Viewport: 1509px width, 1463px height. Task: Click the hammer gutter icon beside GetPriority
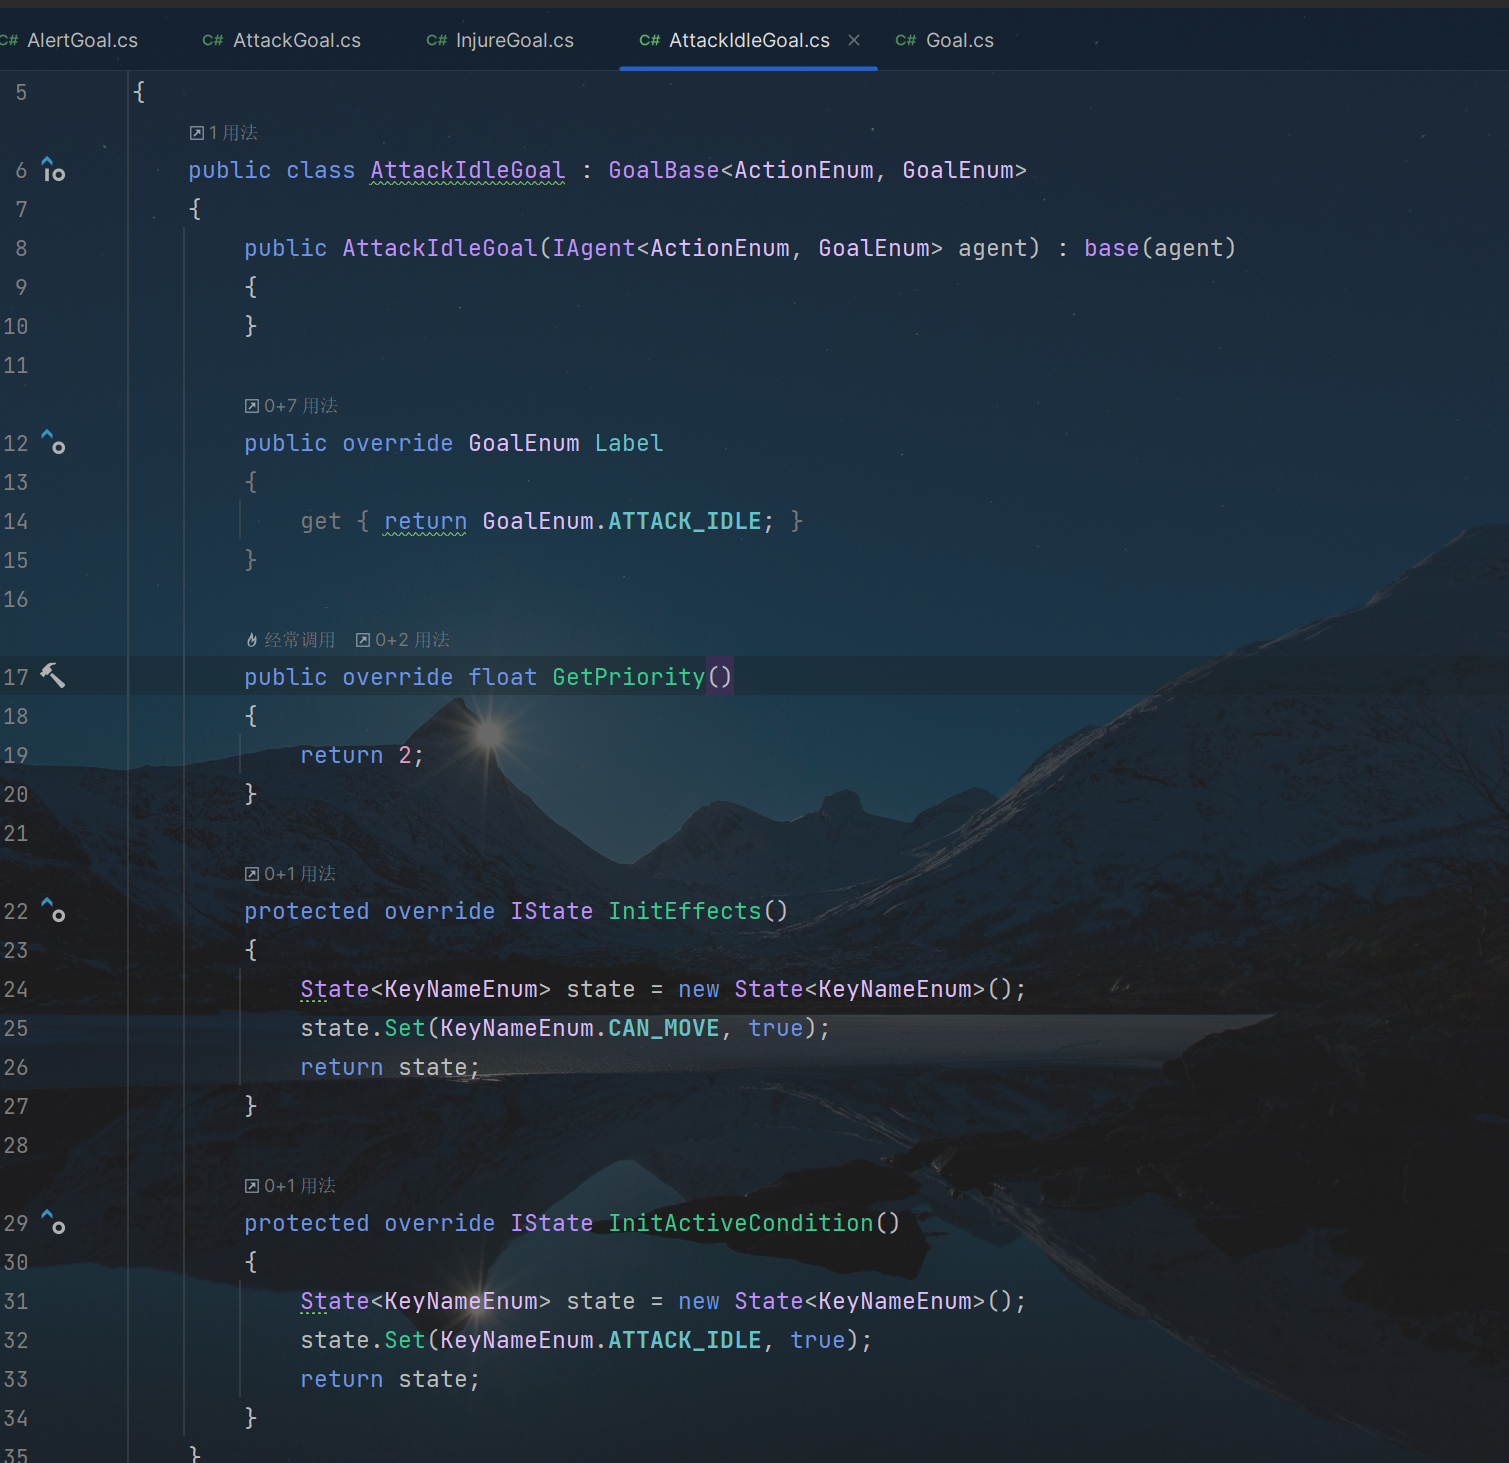pos(53,677)
